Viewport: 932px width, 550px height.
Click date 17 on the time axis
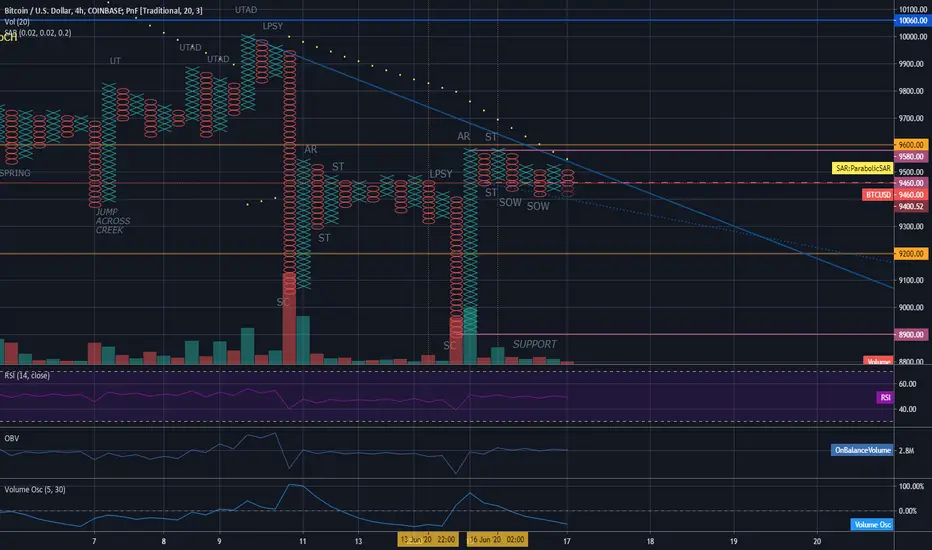pos(567,541)
